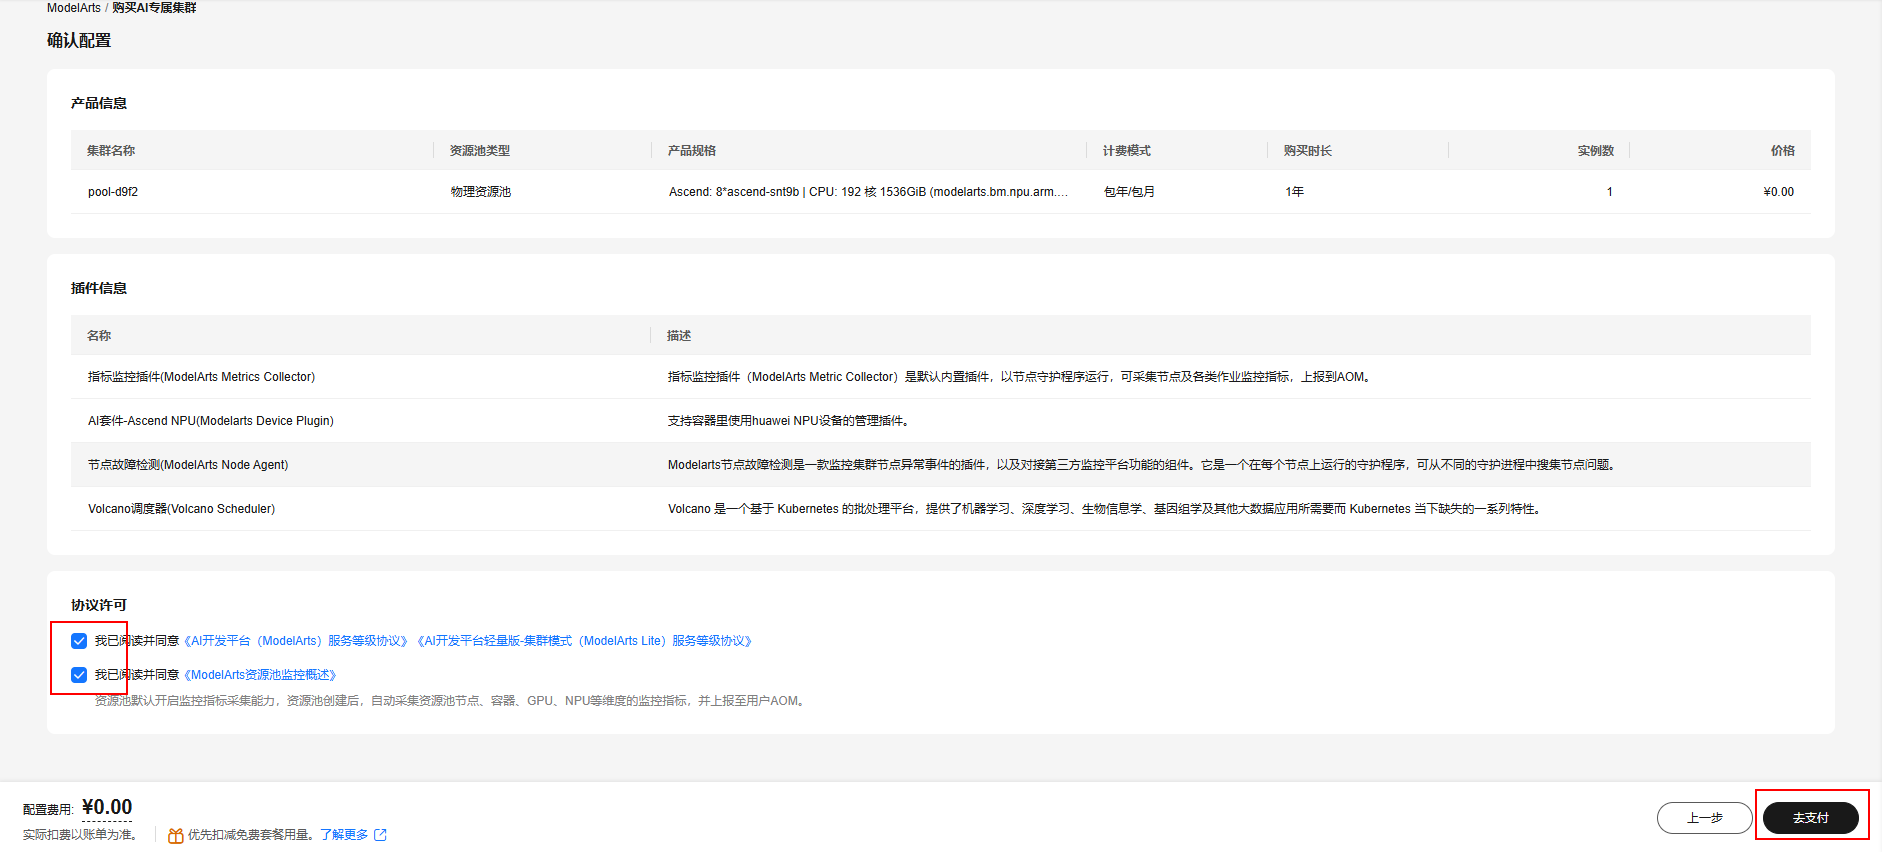This screenshot has height=852, width=1882.
Task: Uncheck the ModelArts service level agreement checkbox
Action: point(79,641)
